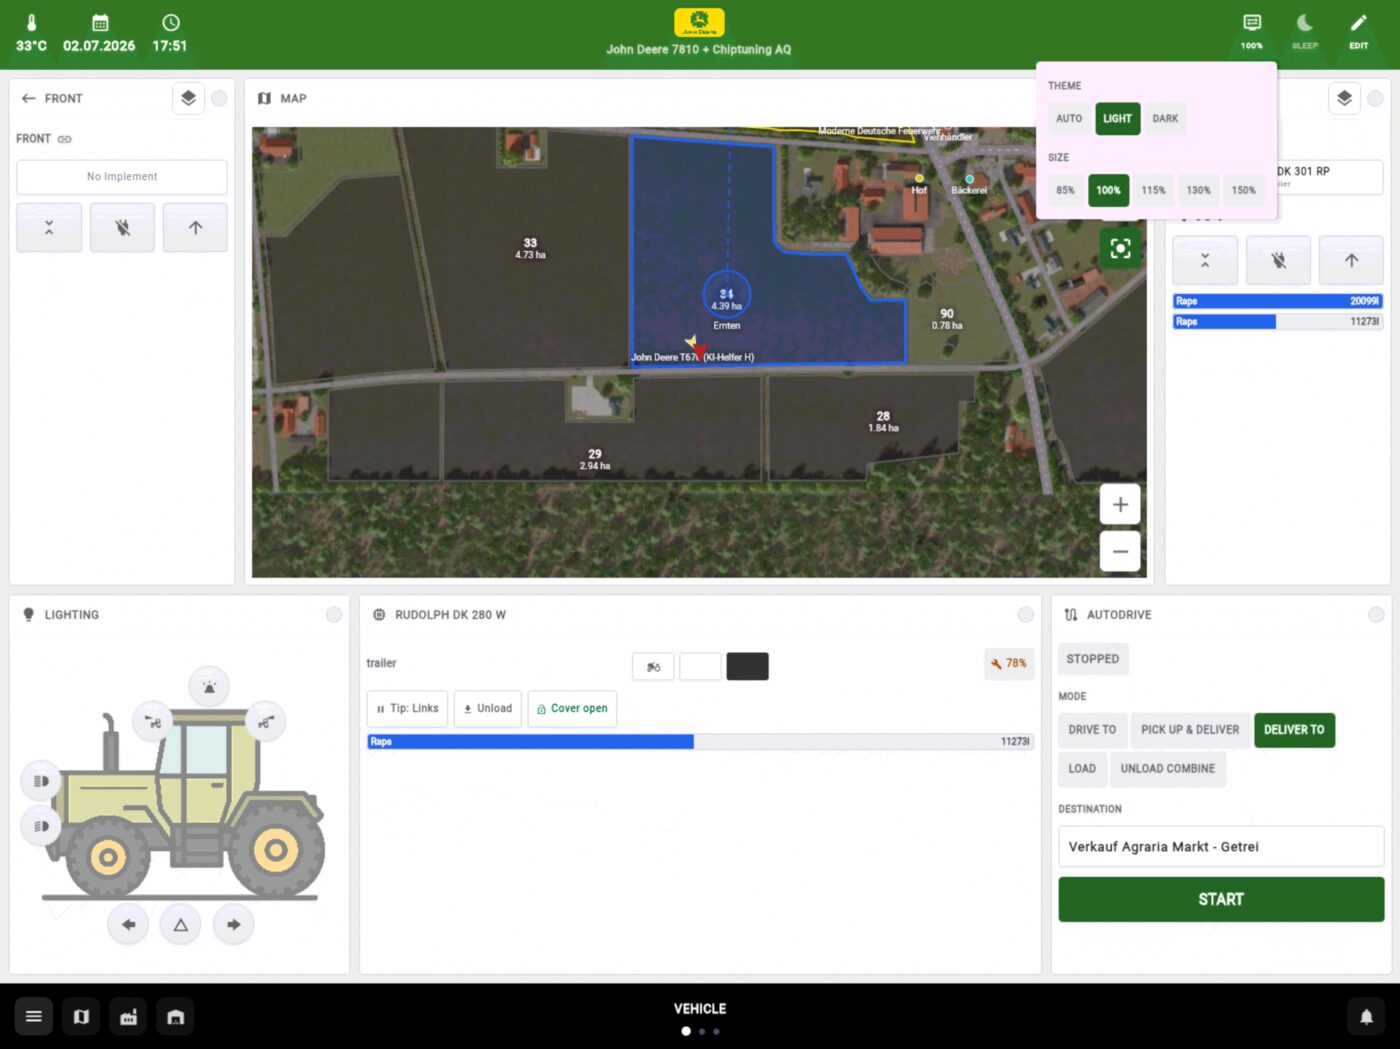This screenshot has width=1400, height=1049.
Task: Click the trailer Raps fill level bar
Action: 700,742
